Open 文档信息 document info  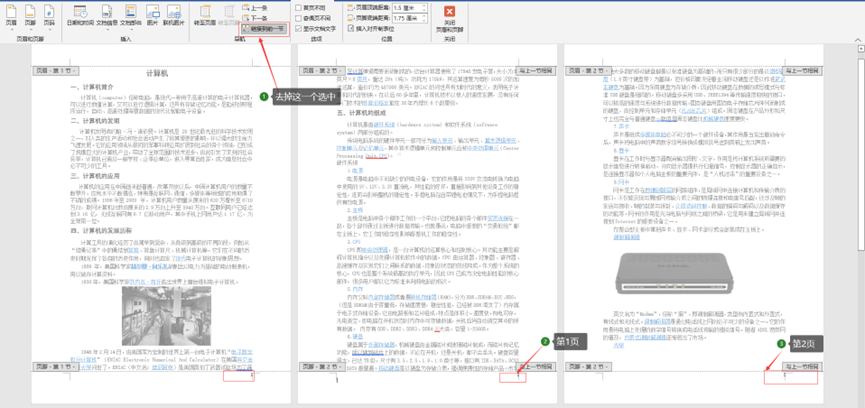click(x=106, y=15)
